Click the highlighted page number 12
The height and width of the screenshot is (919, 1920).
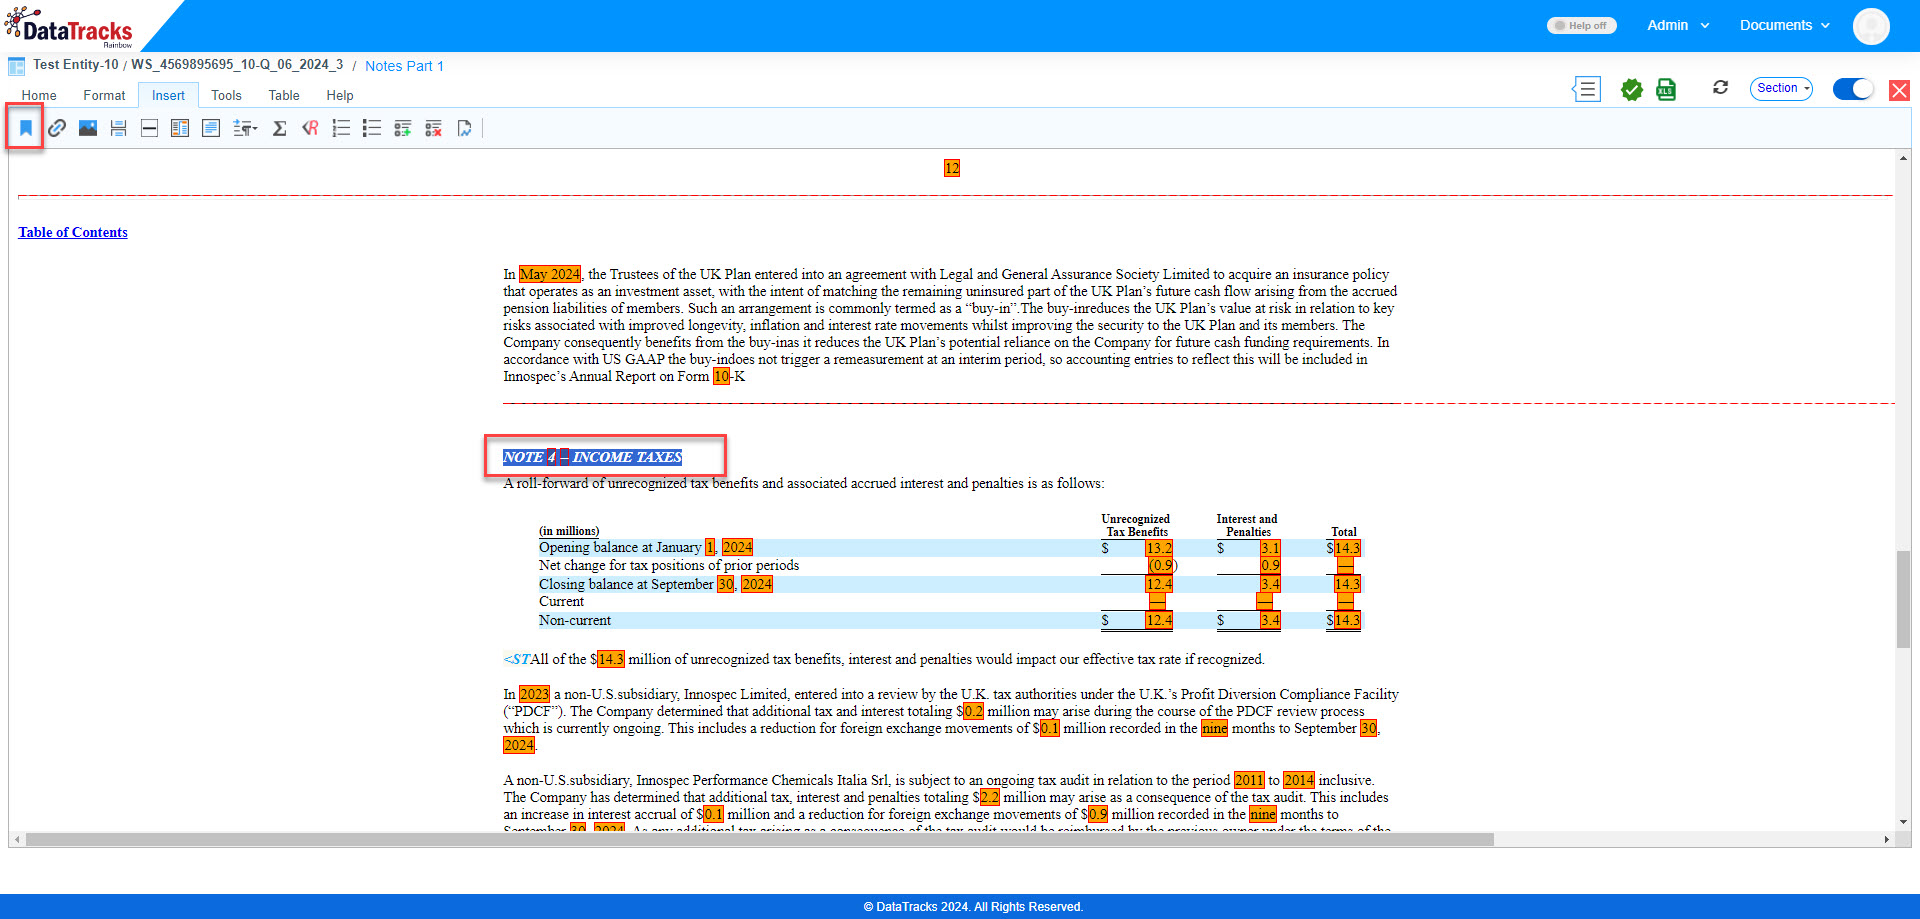(x=952, y=168)
